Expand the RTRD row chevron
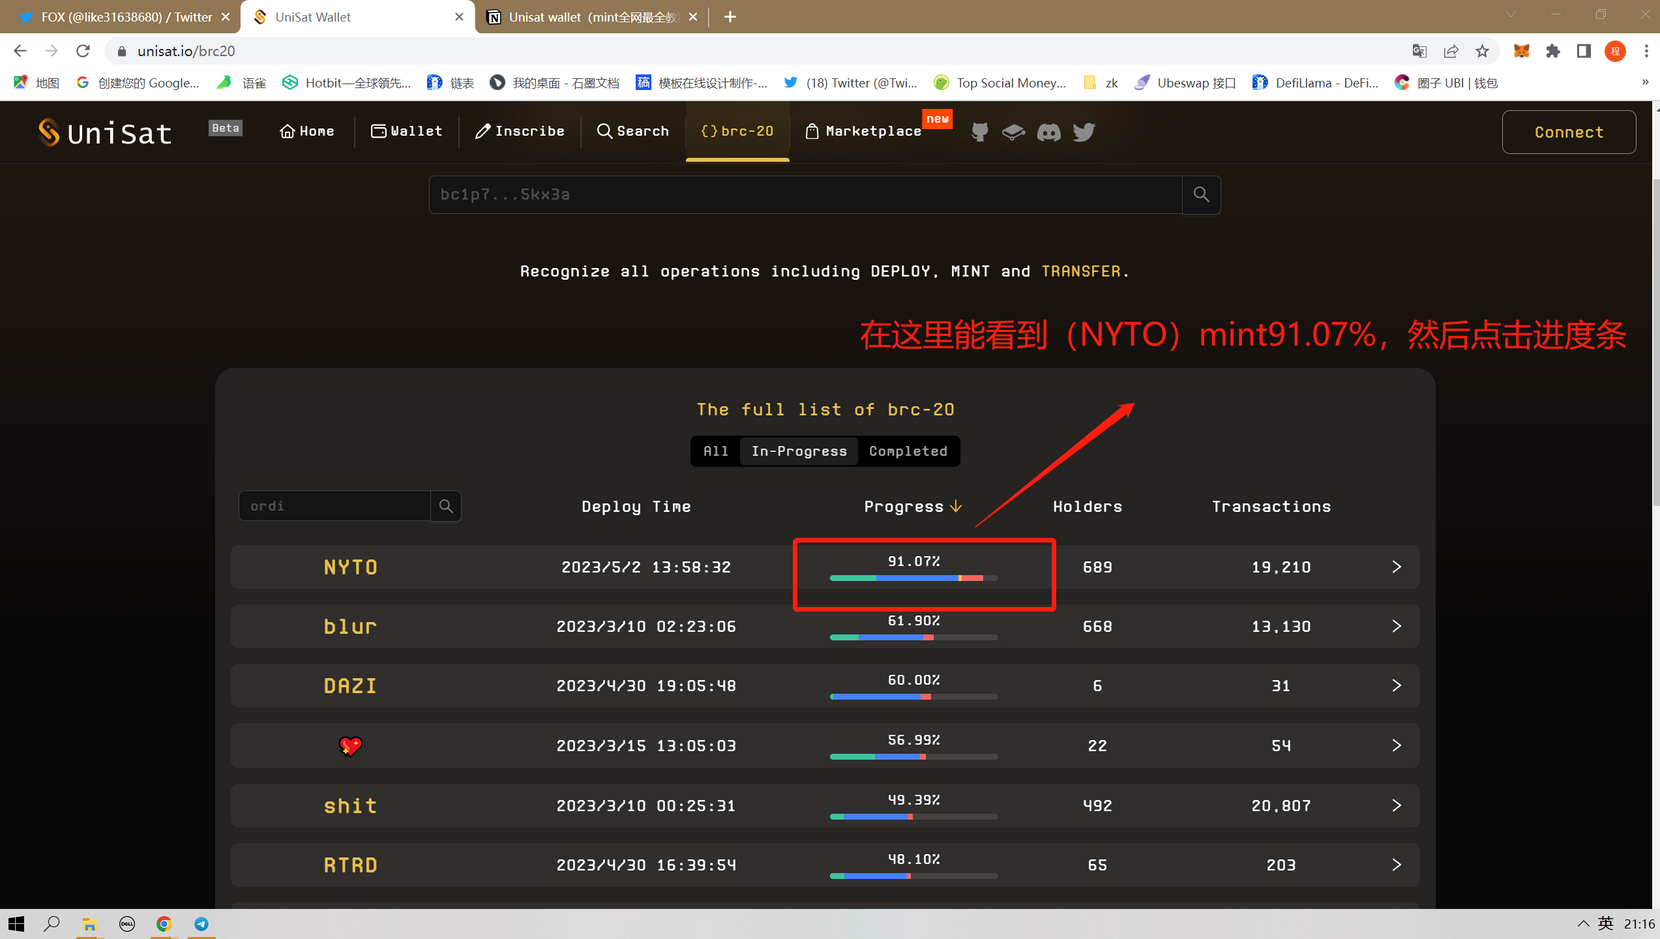 (x=1396, y=865)
